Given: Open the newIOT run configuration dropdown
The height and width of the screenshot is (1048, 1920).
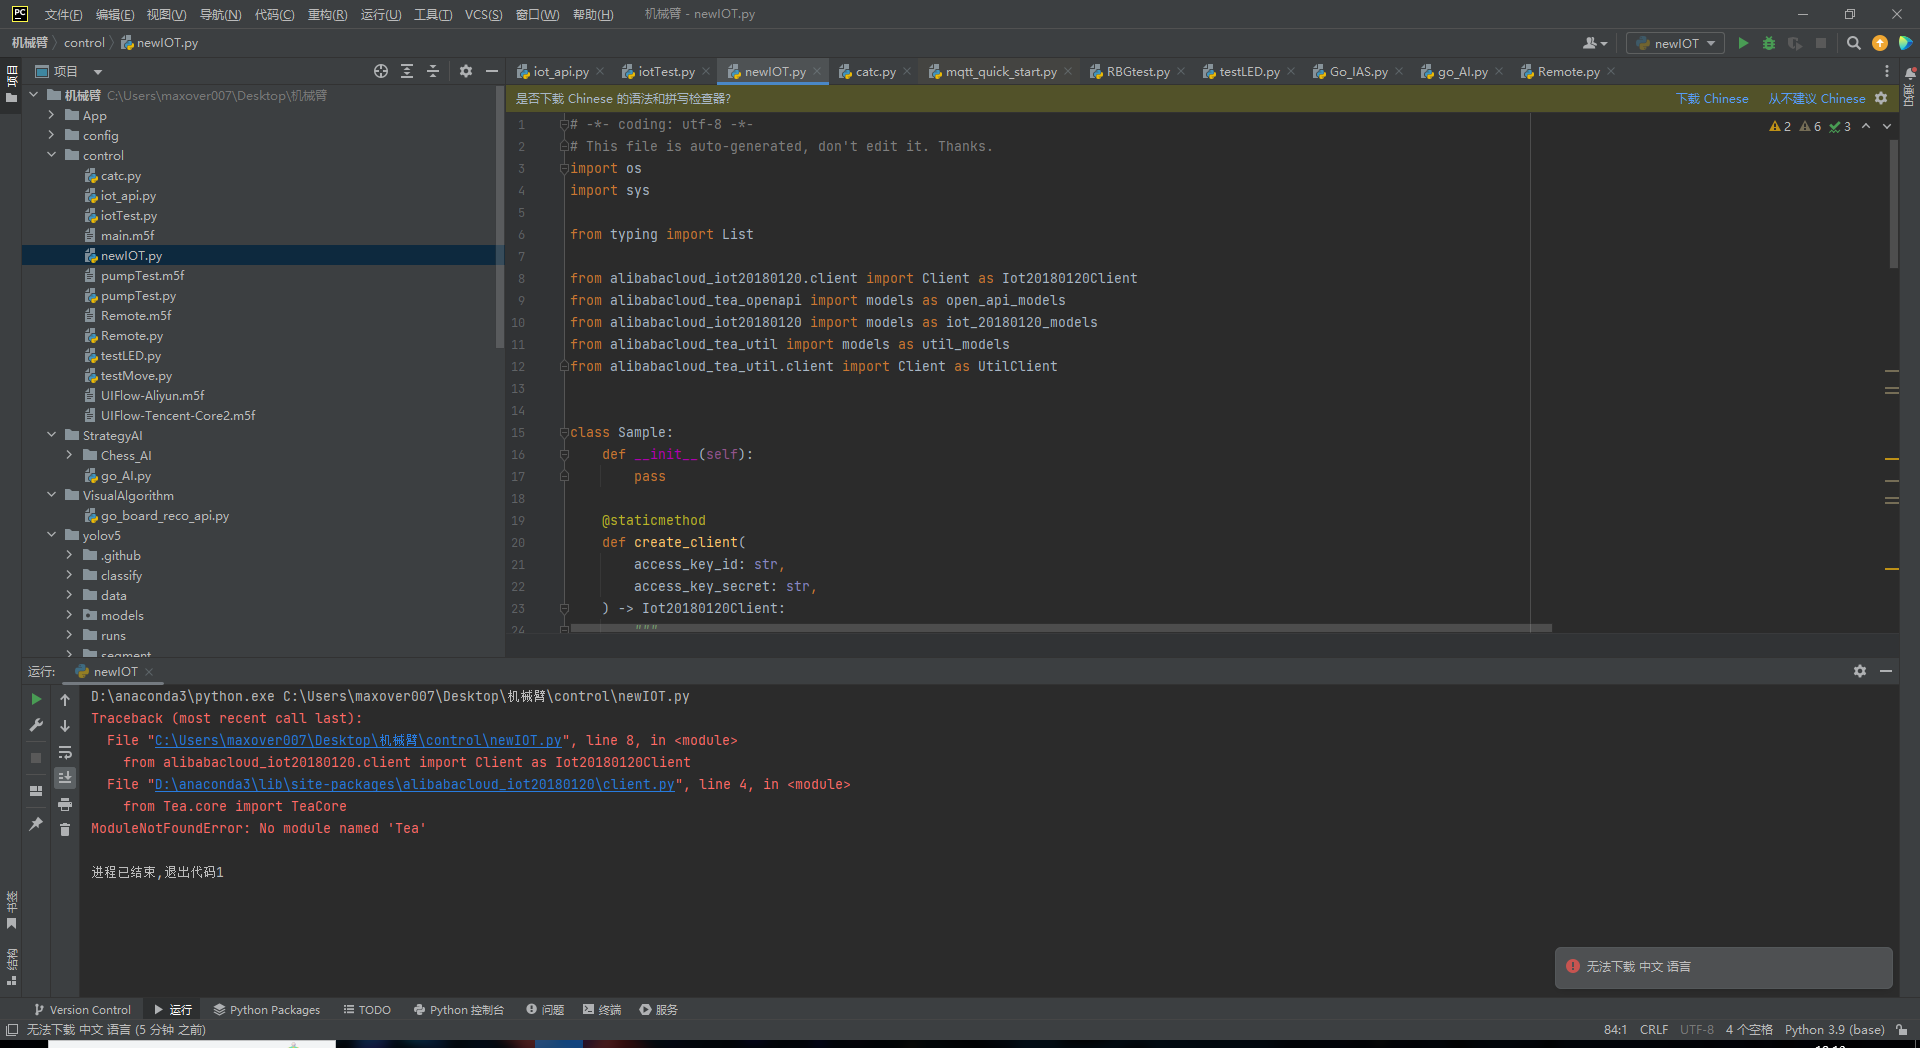Looking at the screenshot, I should (x=1676, y=43).
